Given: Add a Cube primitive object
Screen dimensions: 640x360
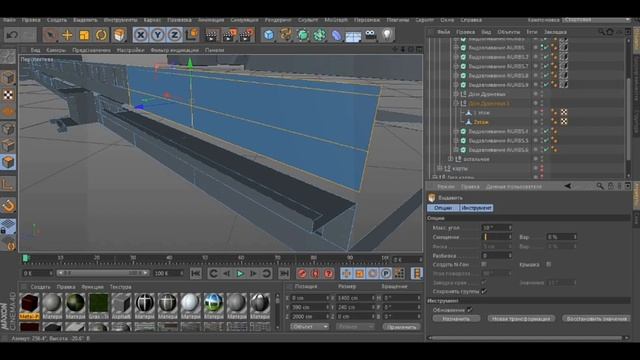Looking at the screenshot, I should pyautogui.click(x=269, y=35).
